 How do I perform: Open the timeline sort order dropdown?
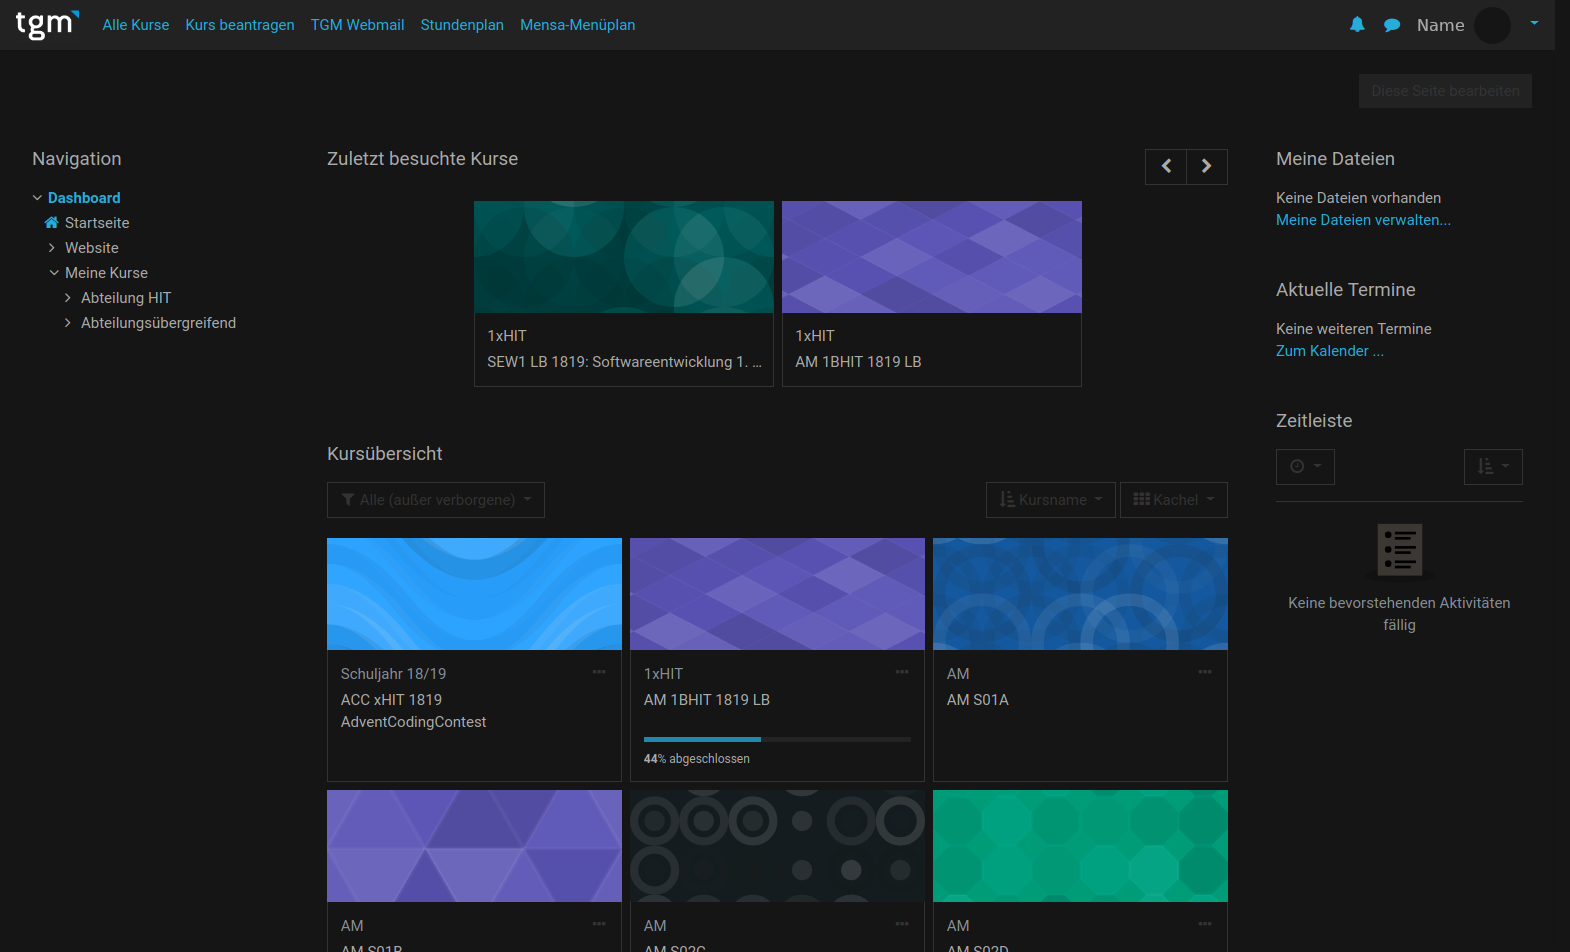pos(1493,467)
